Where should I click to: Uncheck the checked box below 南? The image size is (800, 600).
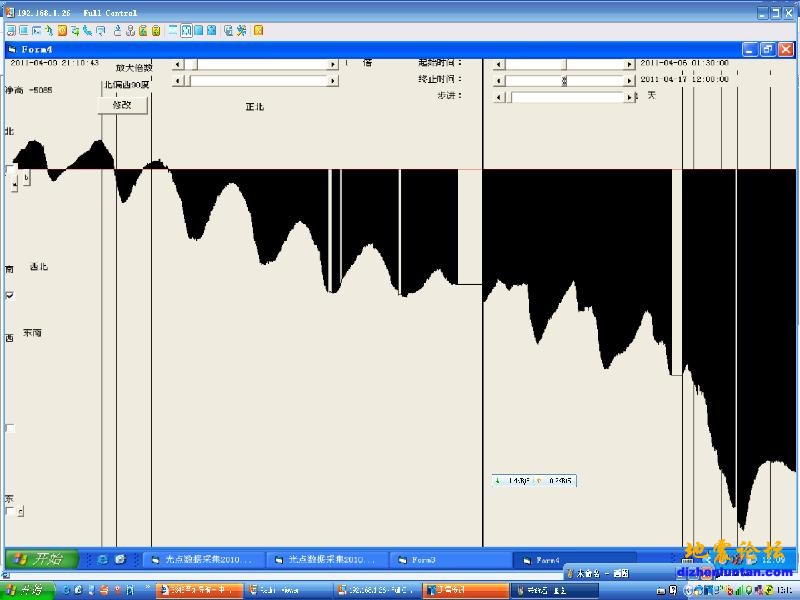pos(10,295)
